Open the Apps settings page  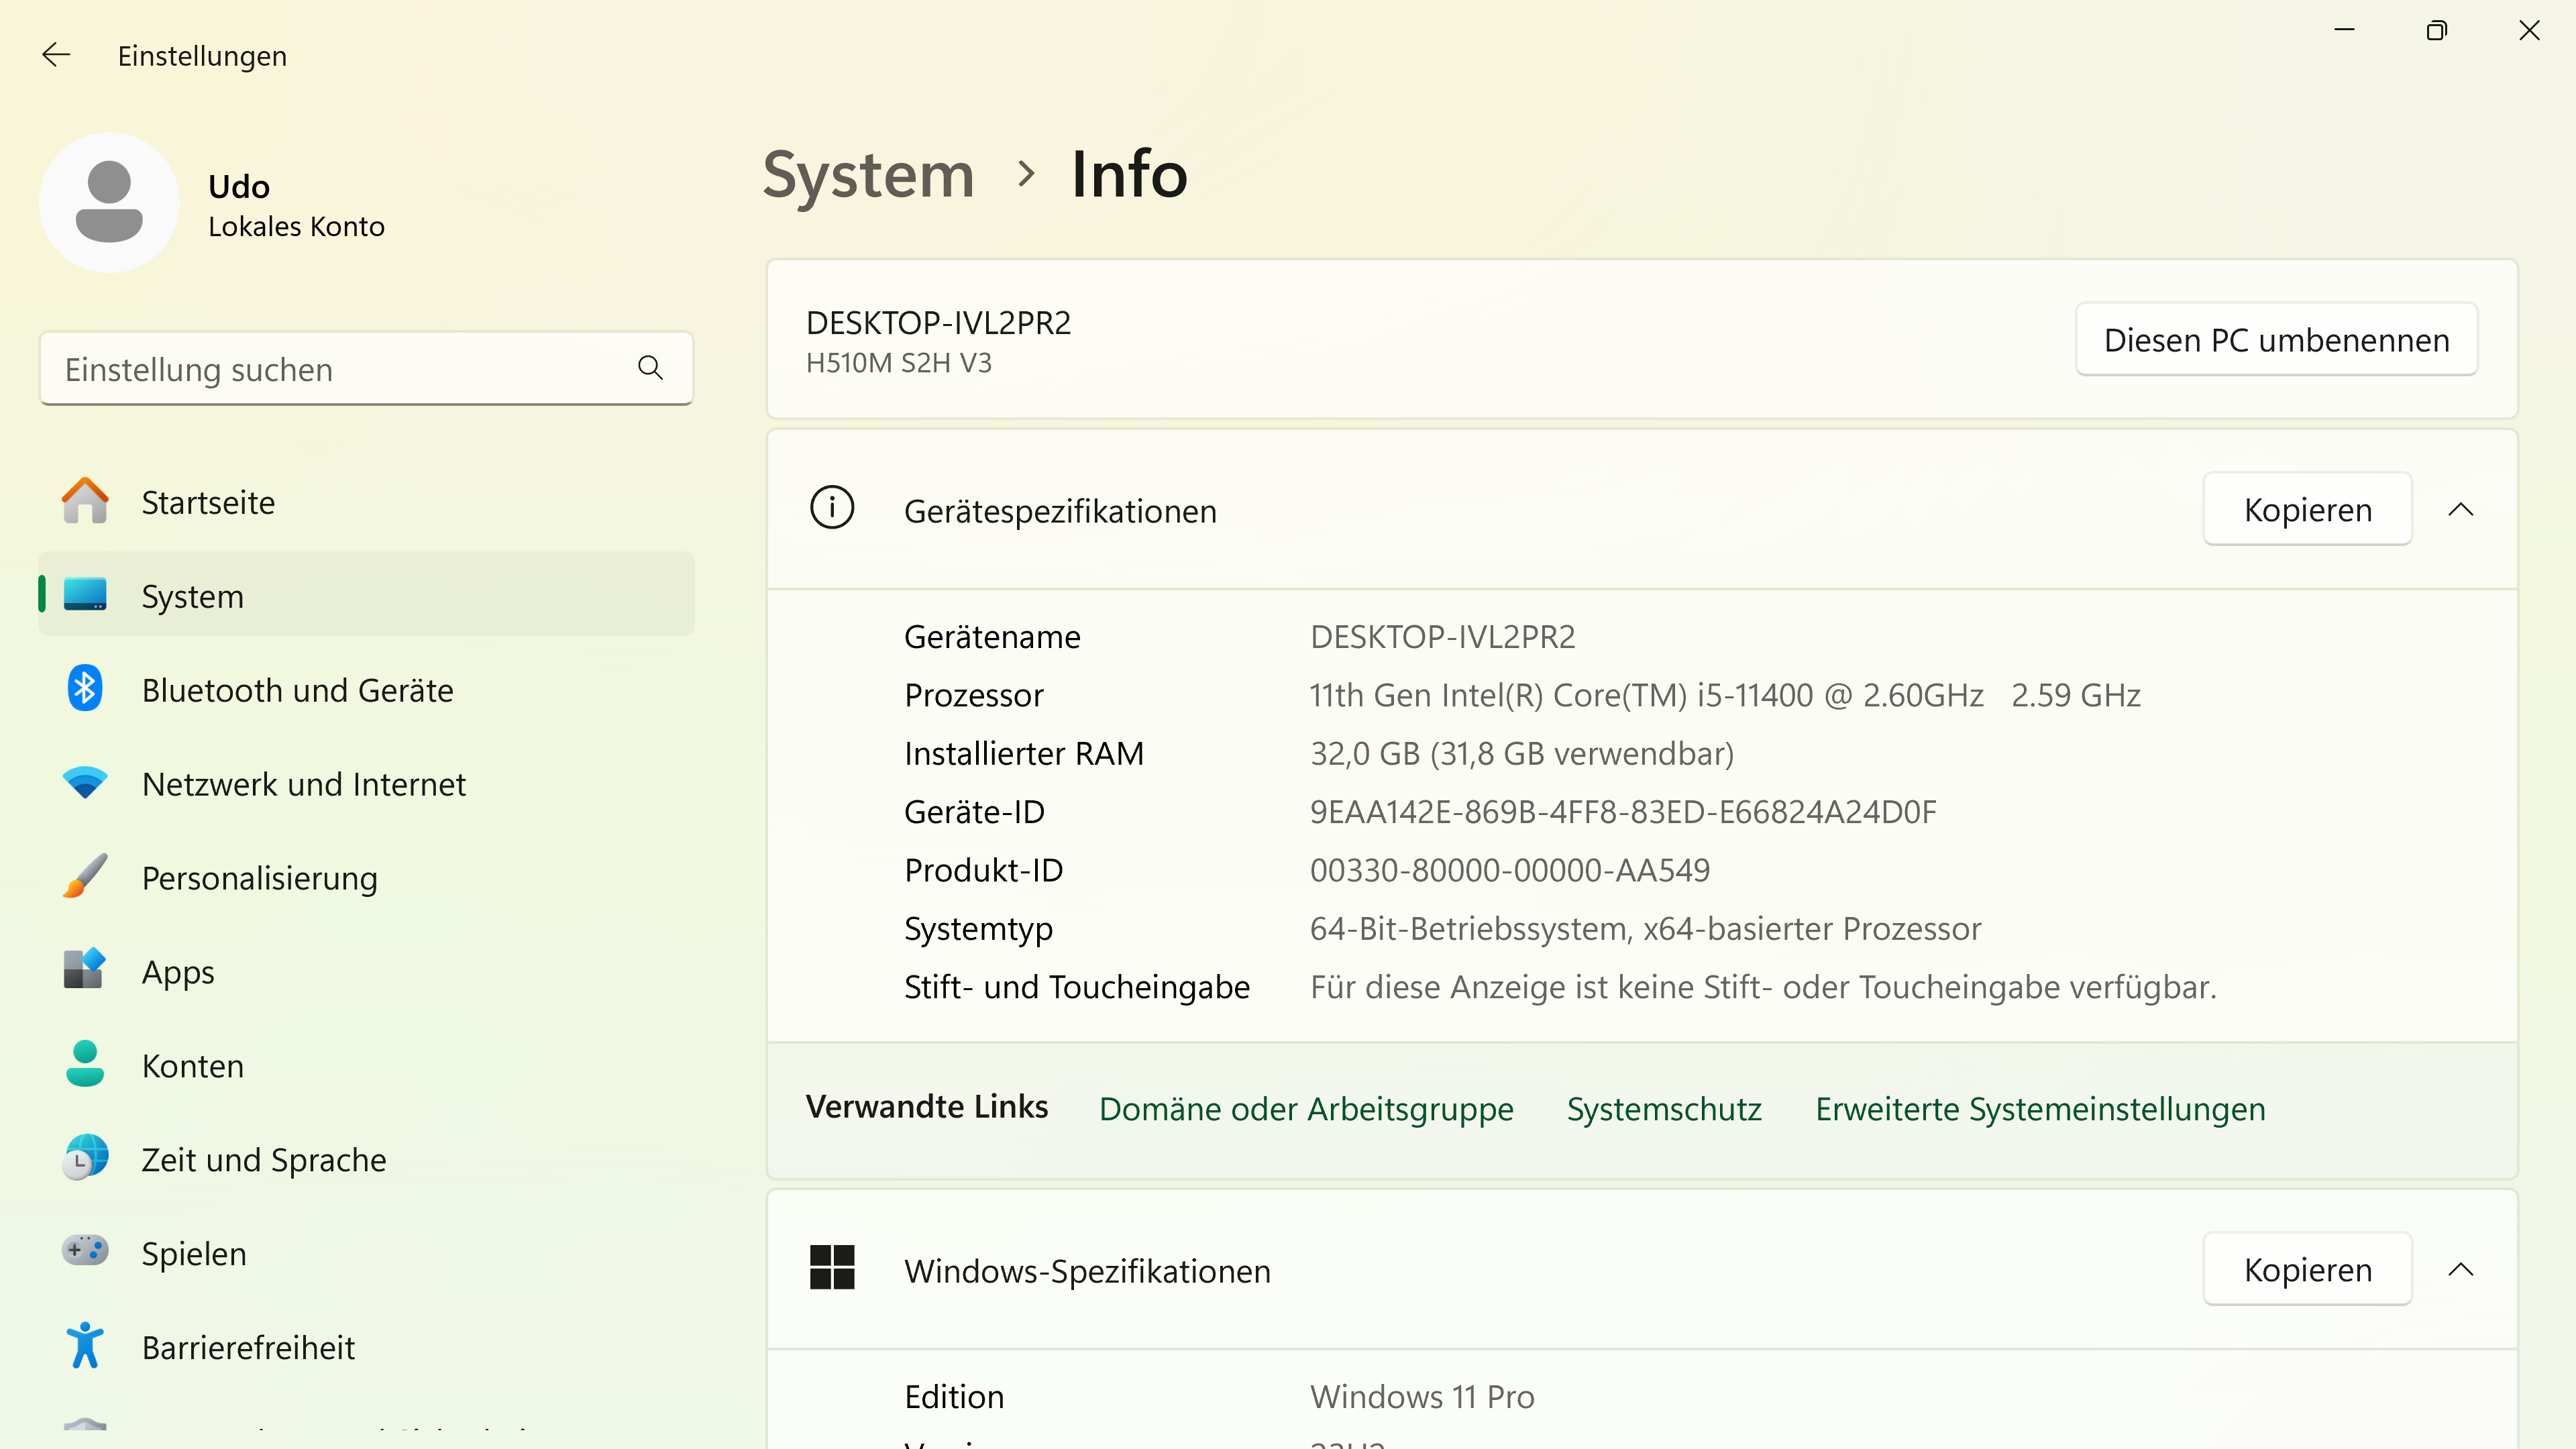point(366,971)
